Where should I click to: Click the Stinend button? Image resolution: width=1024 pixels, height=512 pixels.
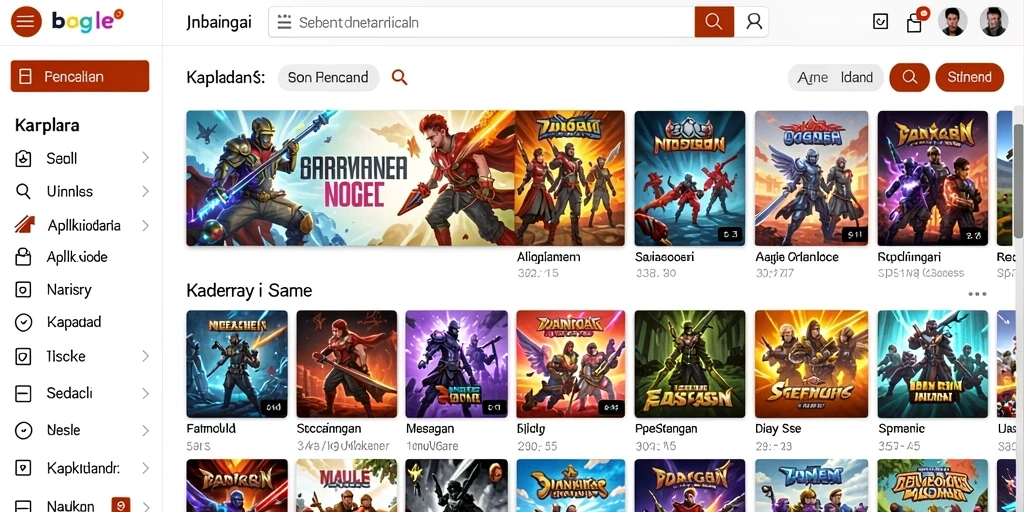(969, 77)
